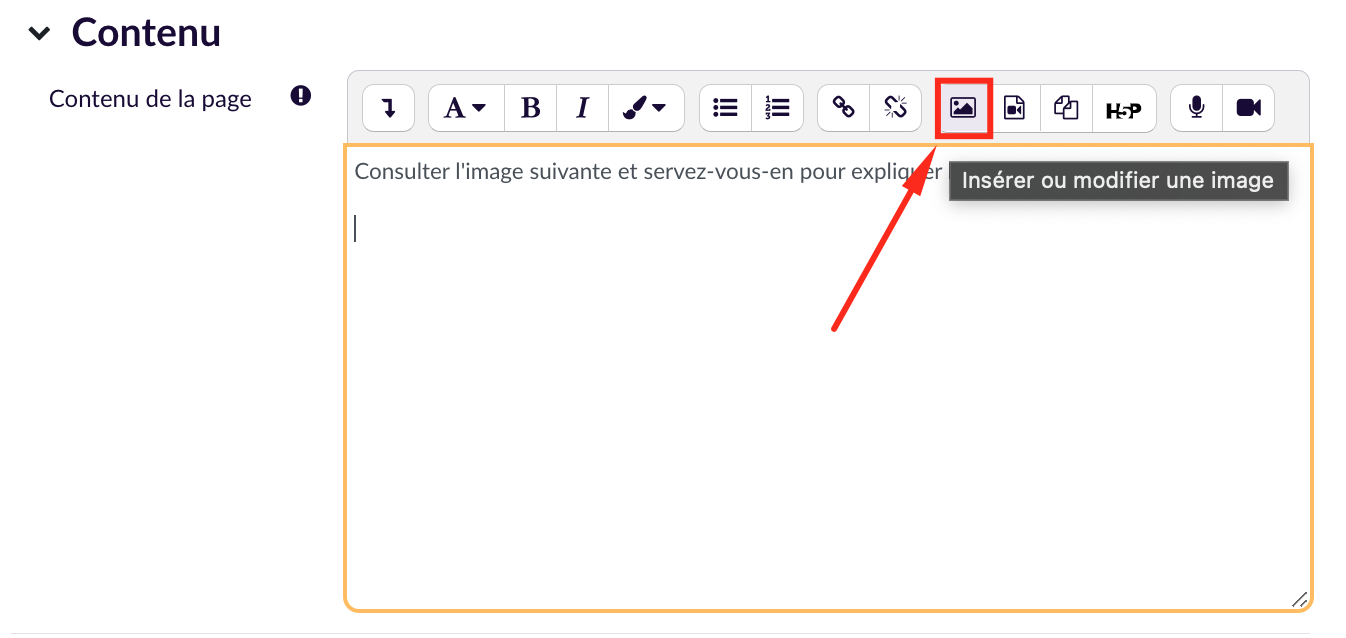Click the editor resize handle at bottom-right corner
1346x638 pixels.
coord(1299,599)
